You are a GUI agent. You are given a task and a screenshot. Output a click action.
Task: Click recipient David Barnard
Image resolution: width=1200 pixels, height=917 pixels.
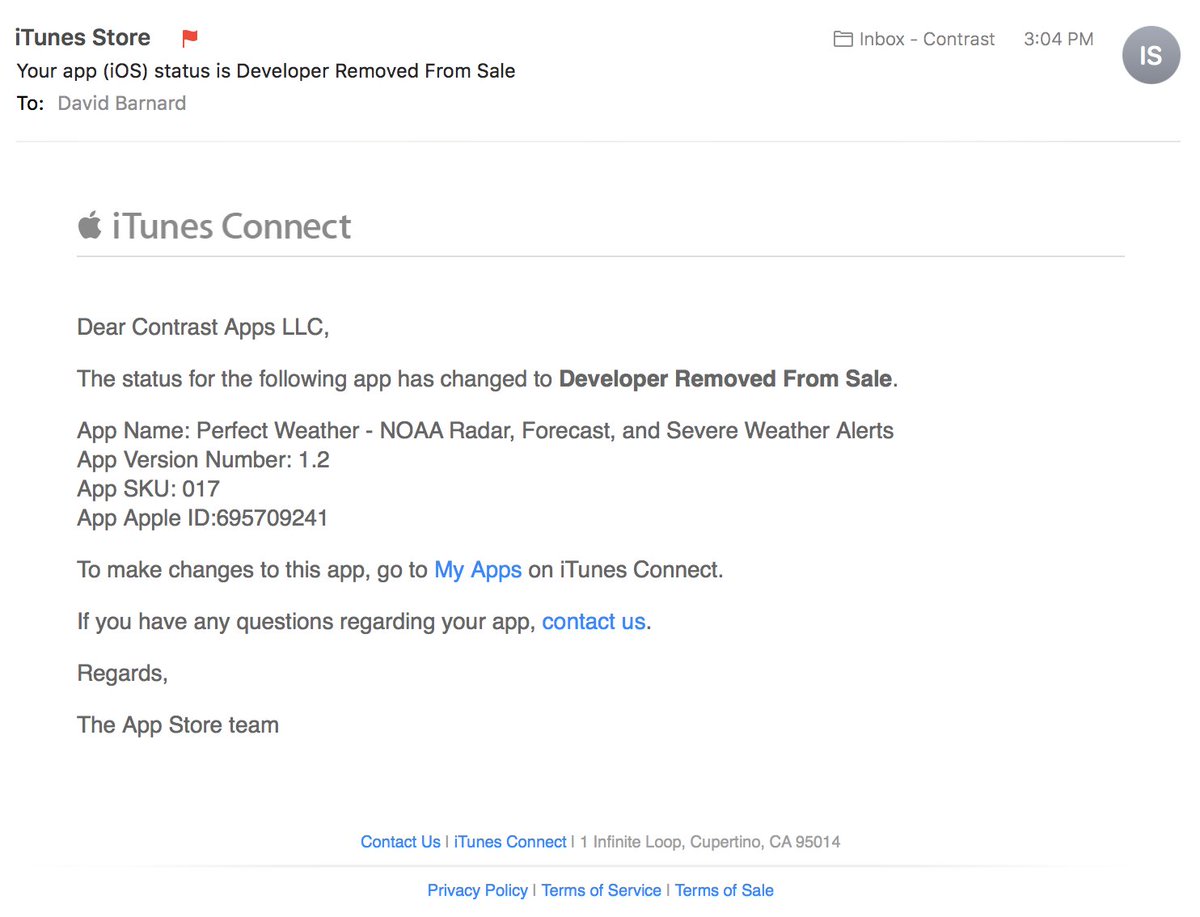click(122, 103)
